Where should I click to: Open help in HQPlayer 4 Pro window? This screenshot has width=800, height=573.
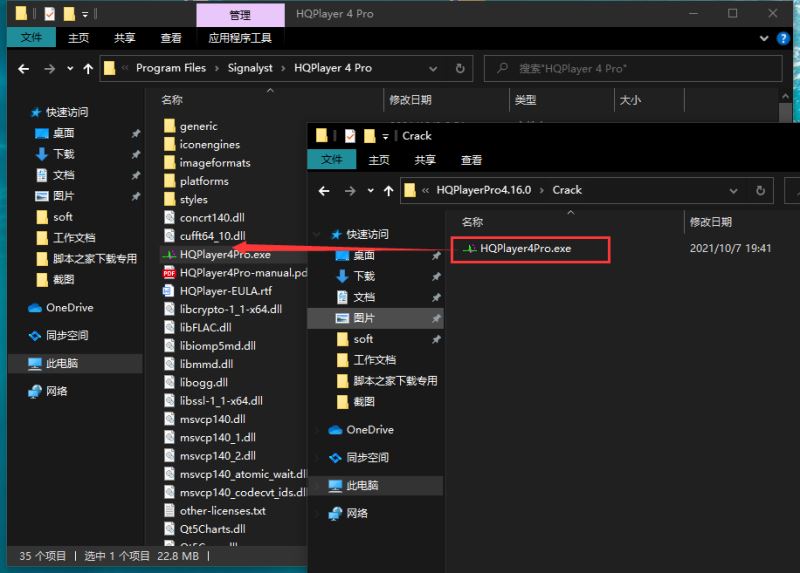click(x=783, y=38)
